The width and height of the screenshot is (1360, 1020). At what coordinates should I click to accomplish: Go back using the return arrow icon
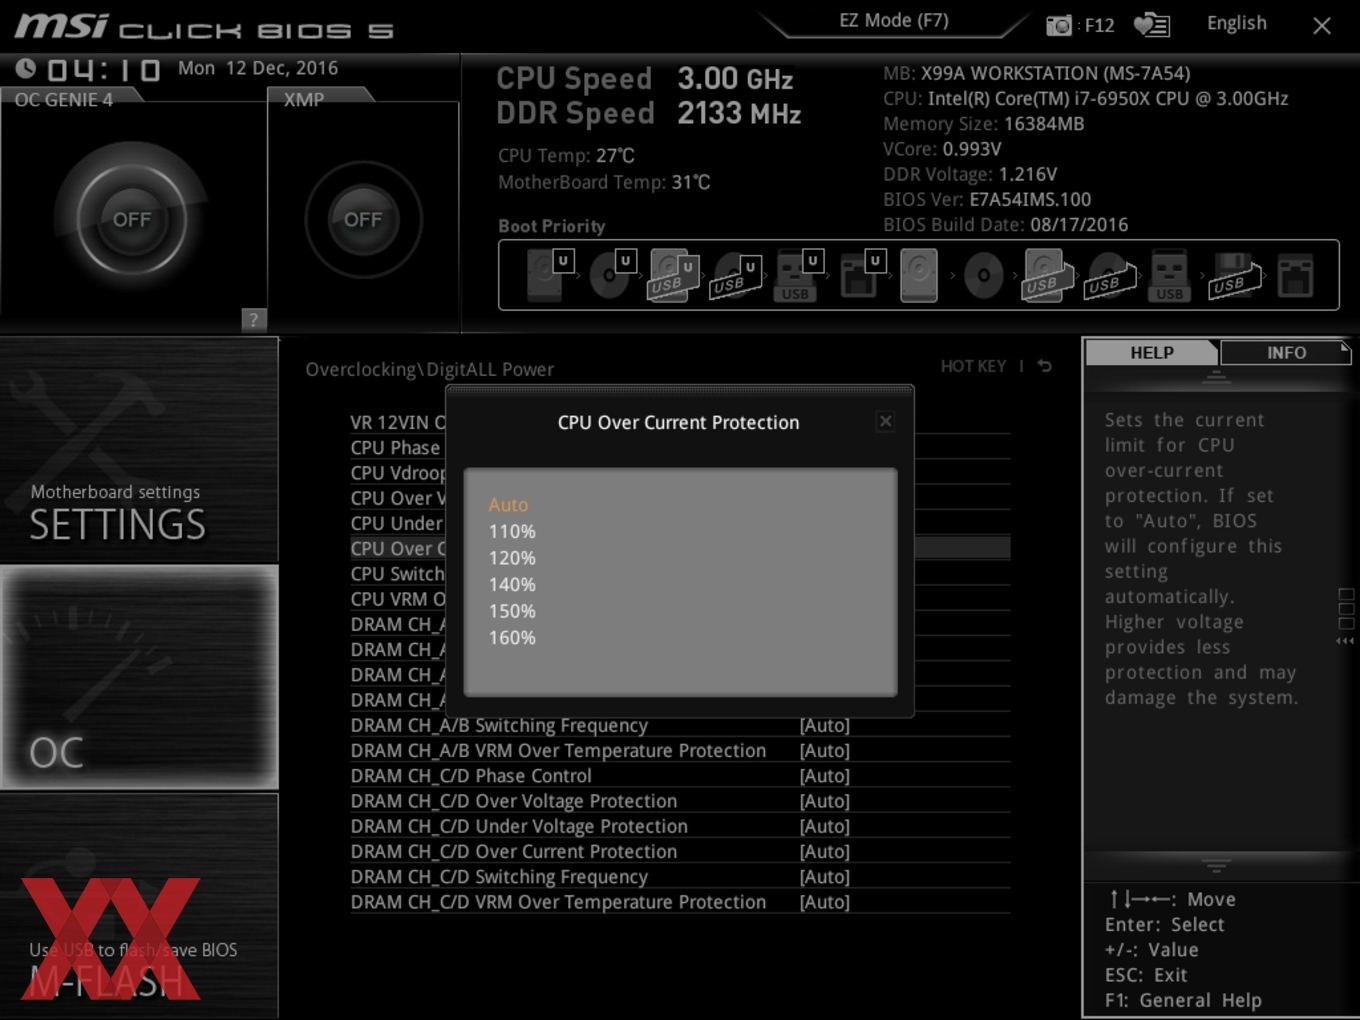tap(1045, 366)
